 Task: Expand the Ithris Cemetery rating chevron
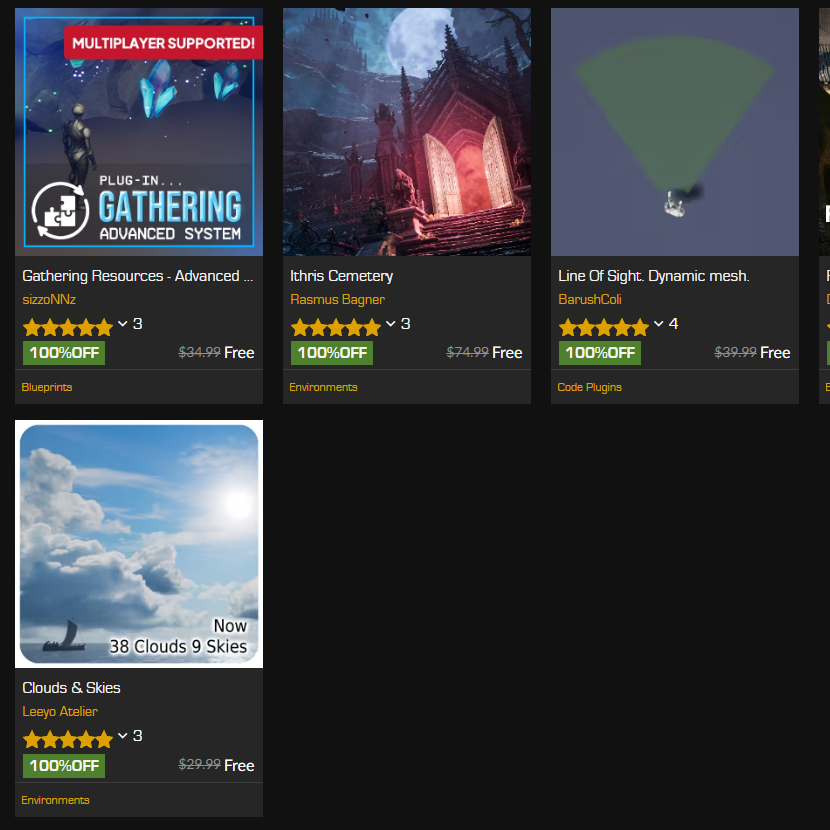[x=391, y=324]
